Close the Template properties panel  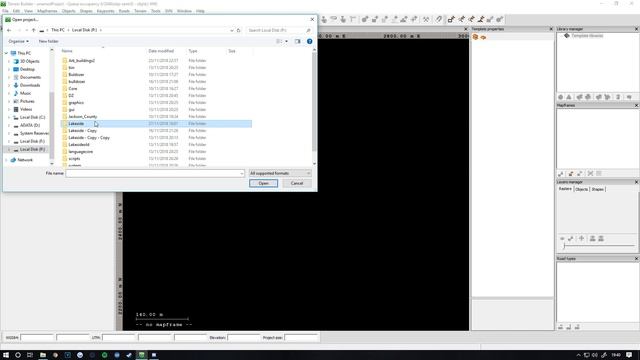tap(551, 29)
